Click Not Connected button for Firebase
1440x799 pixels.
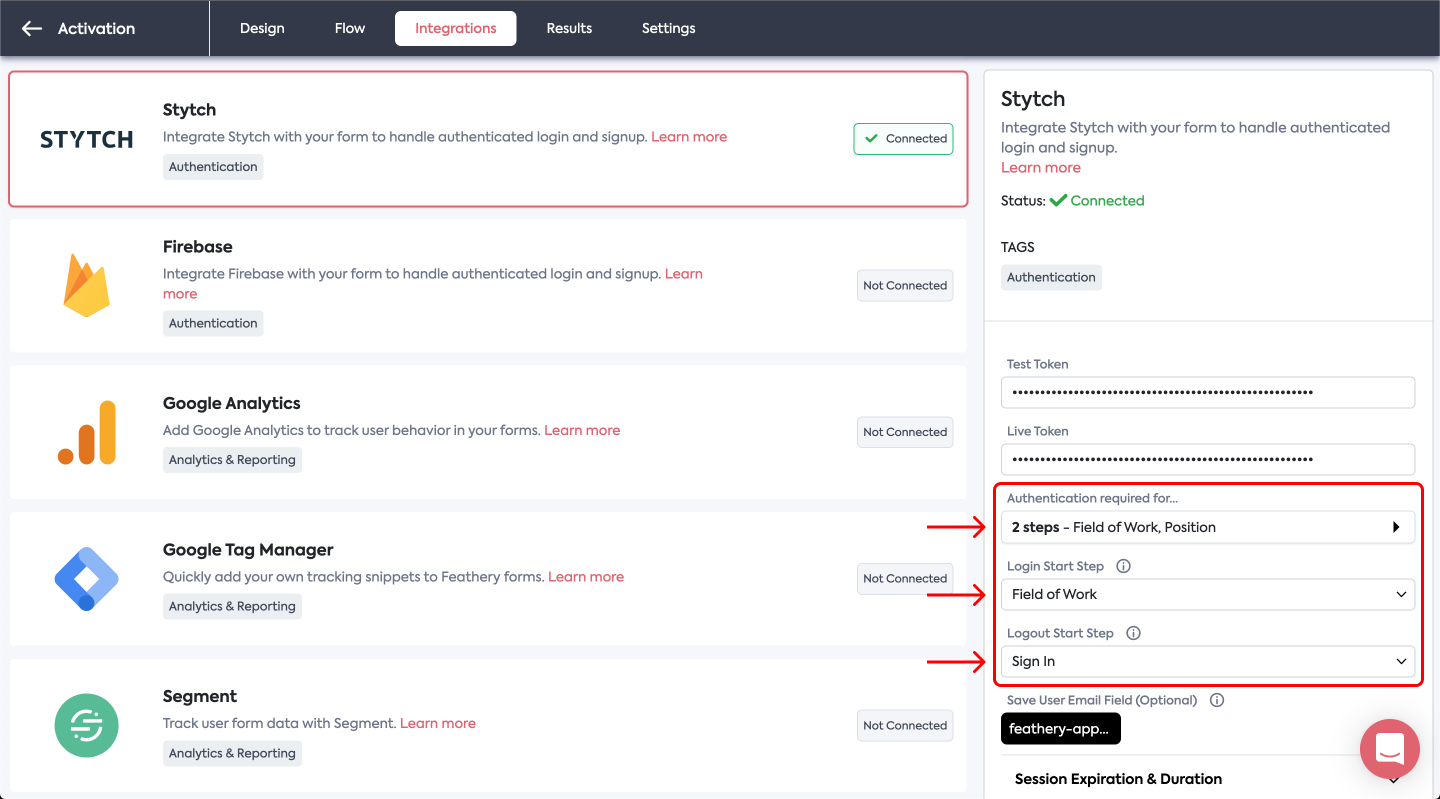pyautogui.click(x=904, y=285)
